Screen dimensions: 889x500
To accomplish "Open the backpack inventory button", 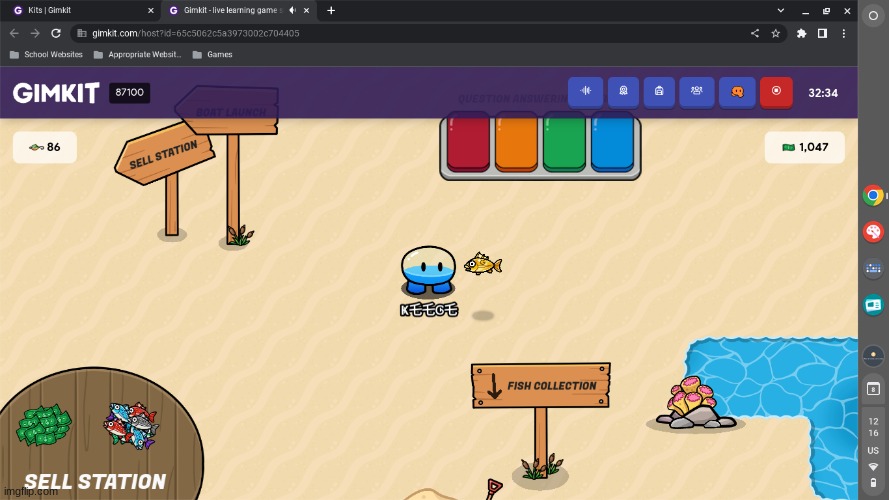I will click(659, 92).
